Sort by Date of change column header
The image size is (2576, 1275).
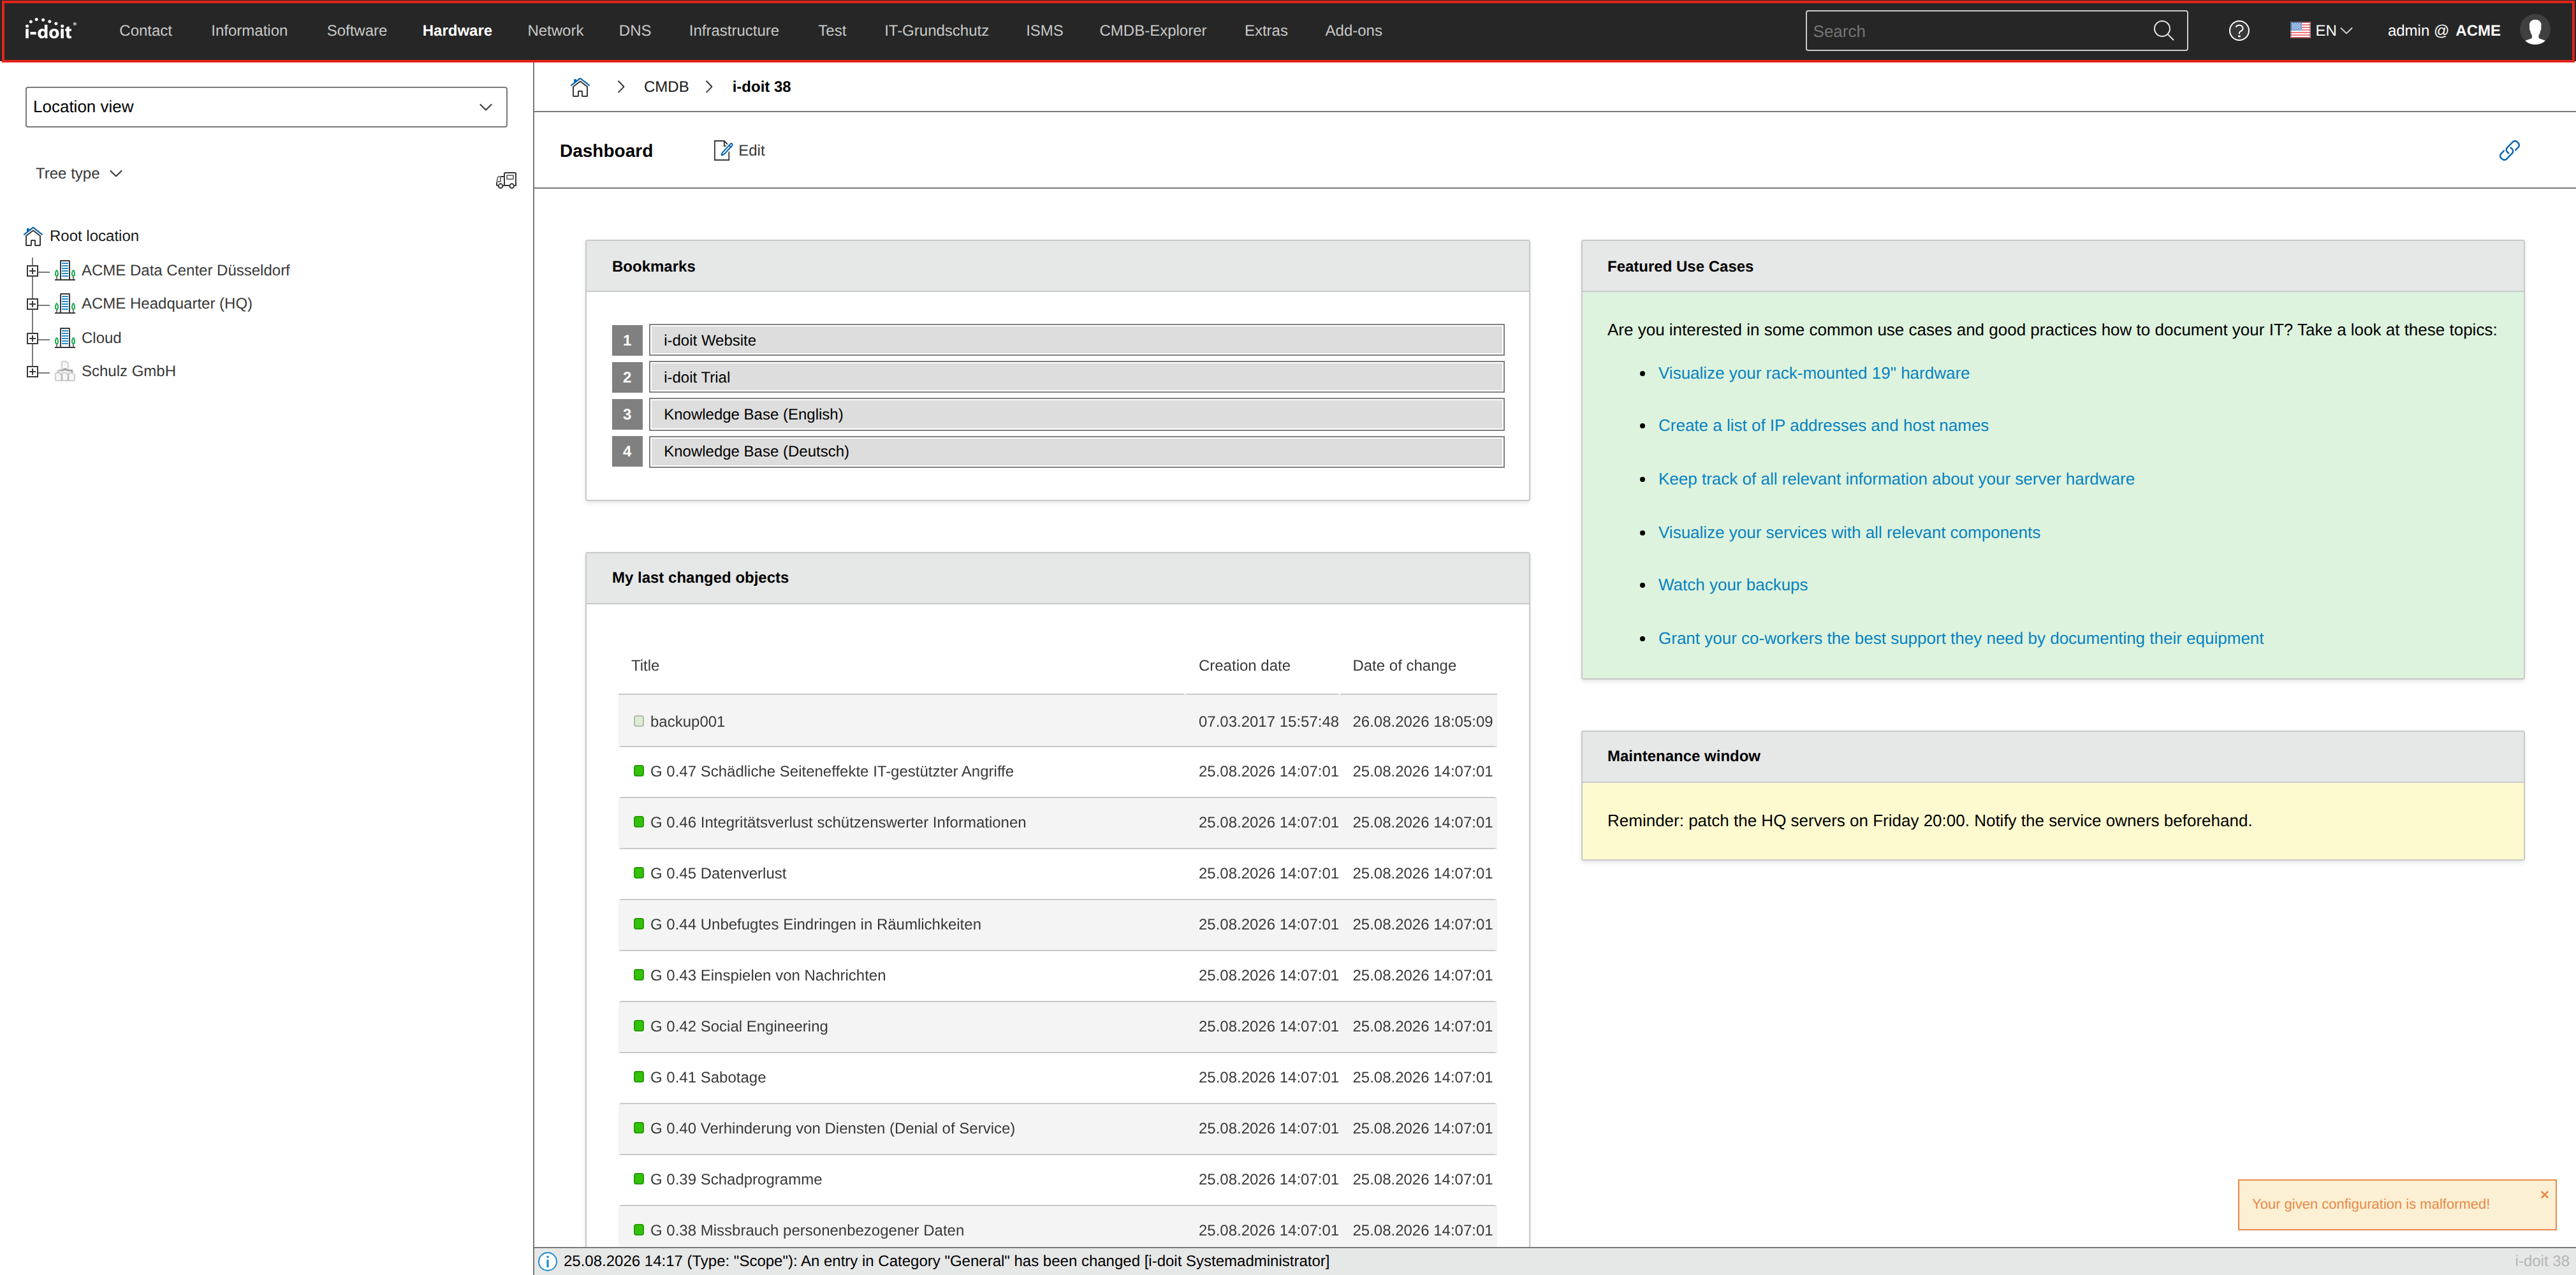pyautogui.click(x=1404, y=666)
